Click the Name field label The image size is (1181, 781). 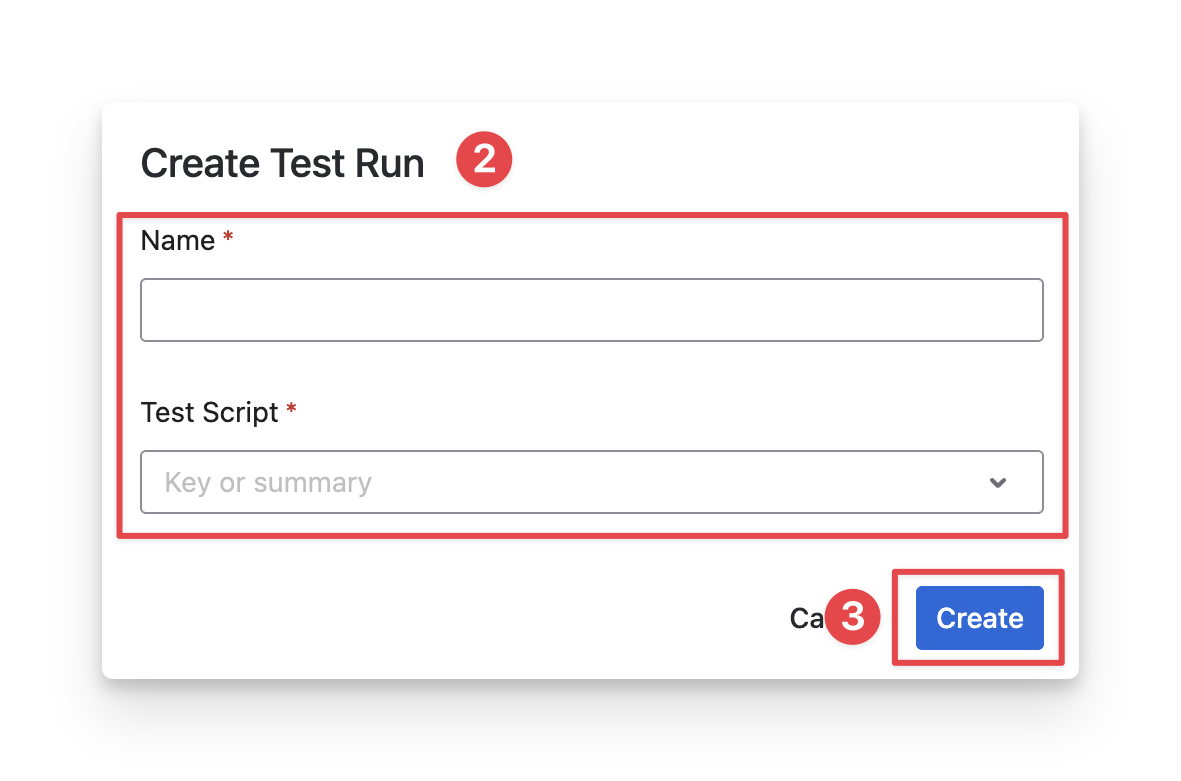click(178, 241)
